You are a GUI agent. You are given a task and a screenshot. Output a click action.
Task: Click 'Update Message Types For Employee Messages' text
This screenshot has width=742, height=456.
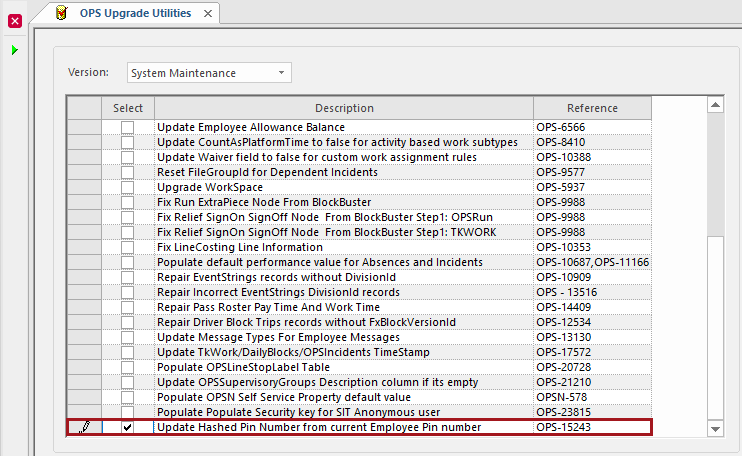[278, 337]
